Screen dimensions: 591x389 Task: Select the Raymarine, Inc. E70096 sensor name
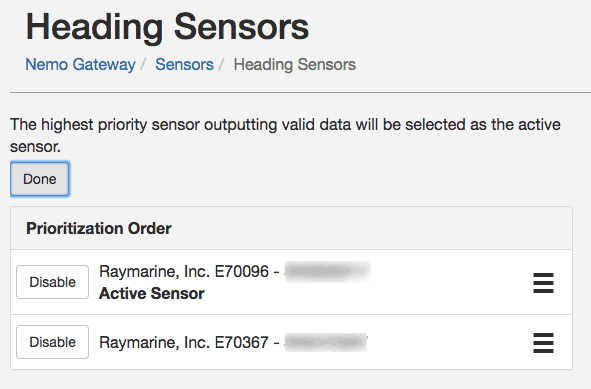184,271
